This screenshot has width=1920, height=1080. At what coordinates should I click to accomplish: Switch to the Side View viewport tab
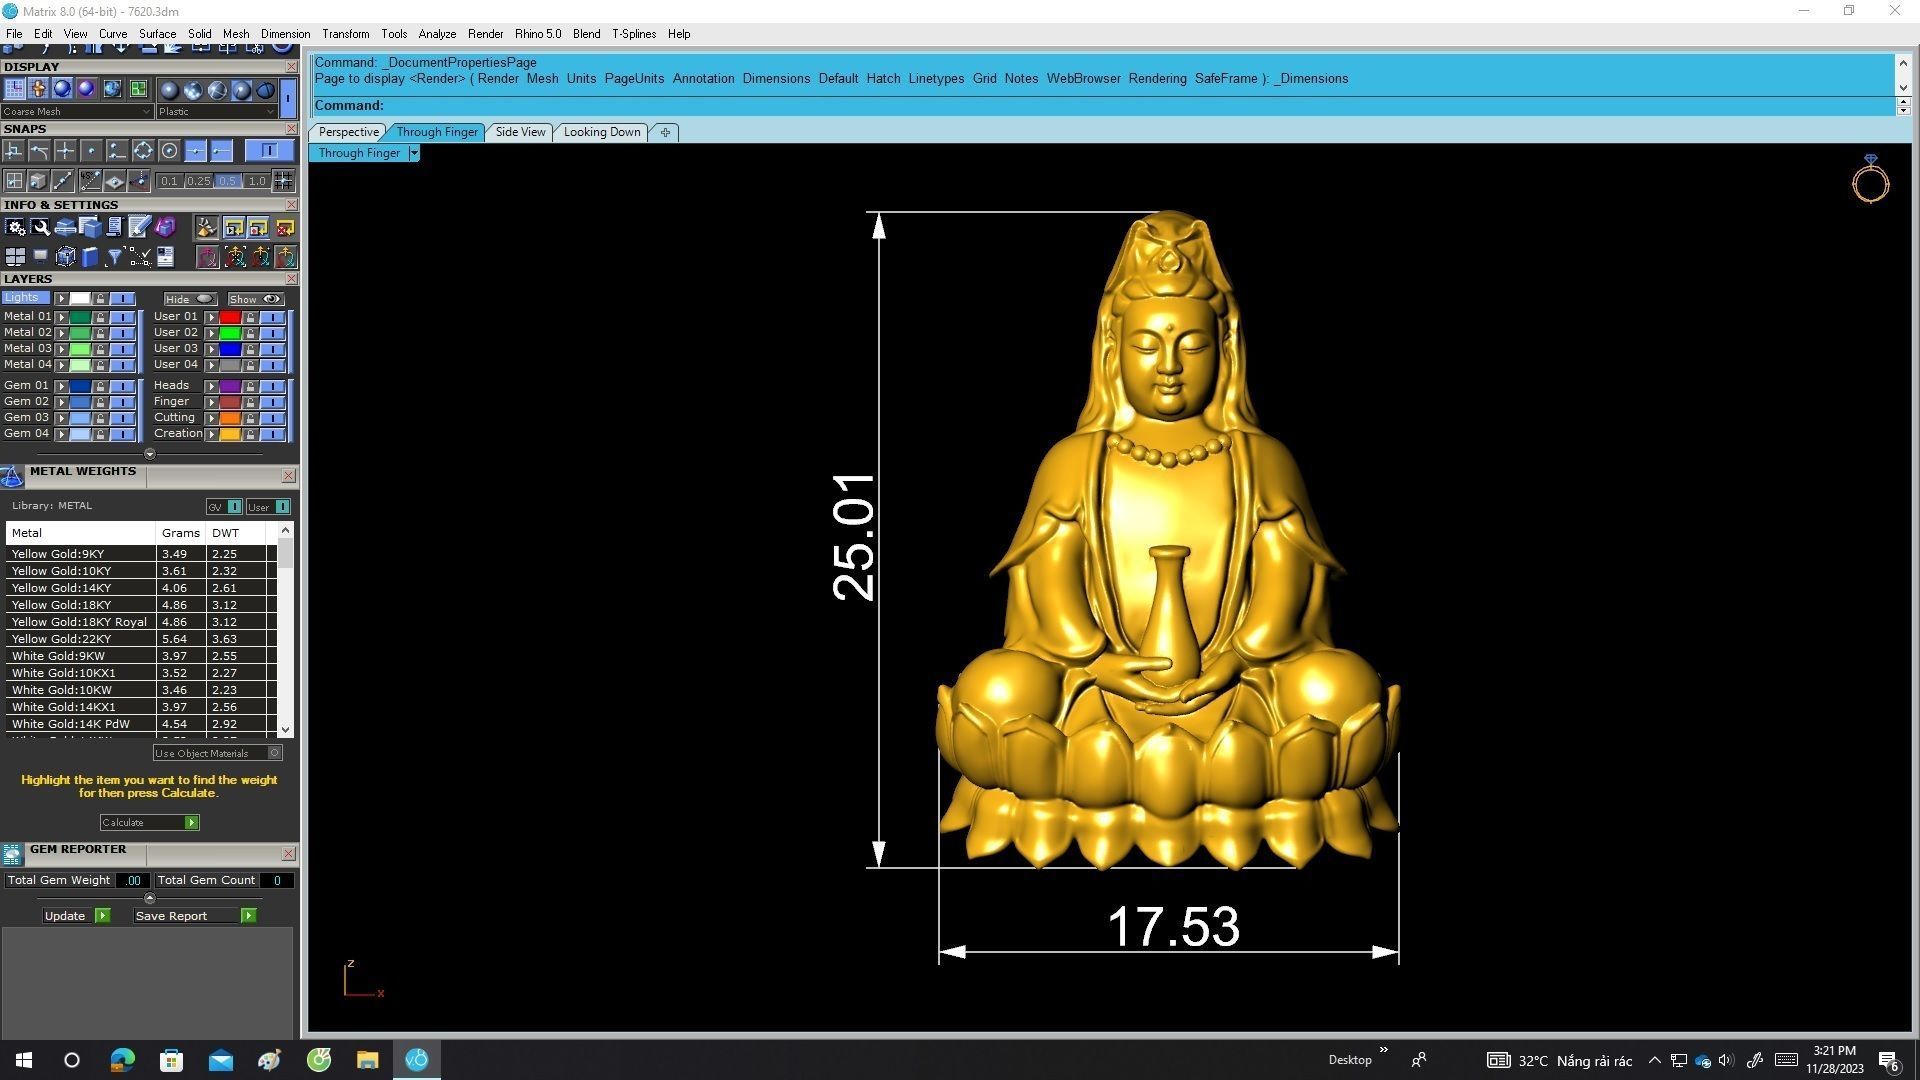pos(520,132)
